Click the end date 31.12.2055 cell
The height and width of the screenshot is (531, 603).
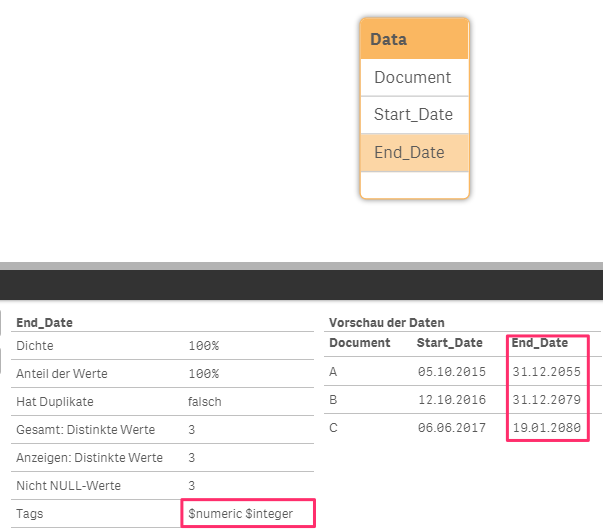(545, 373)
